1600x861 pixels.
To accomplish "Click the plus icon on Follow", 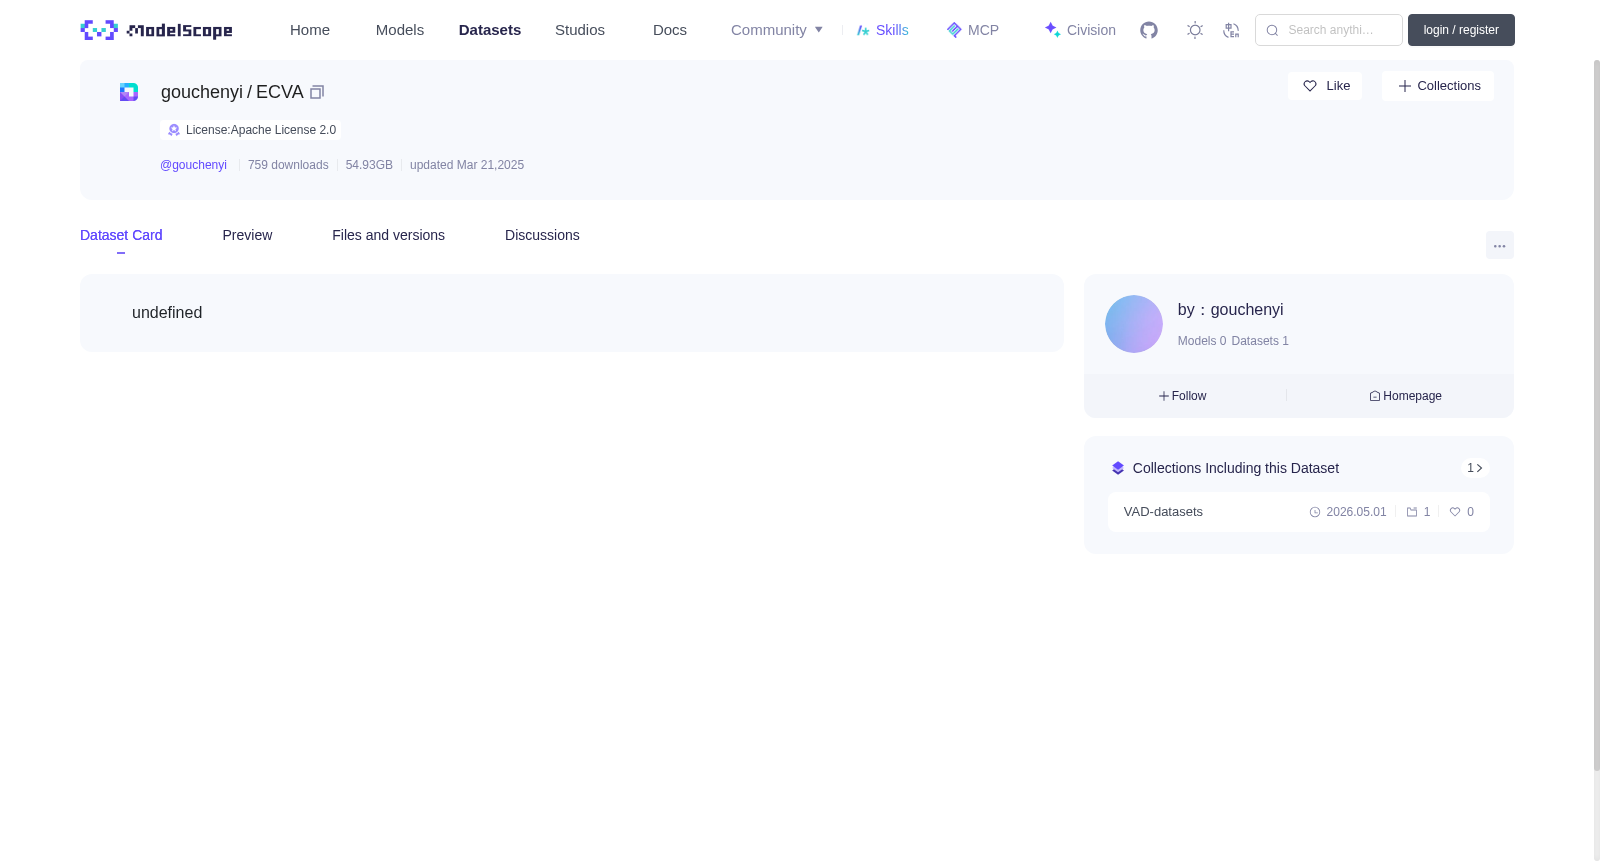I will coord(1164,396).
